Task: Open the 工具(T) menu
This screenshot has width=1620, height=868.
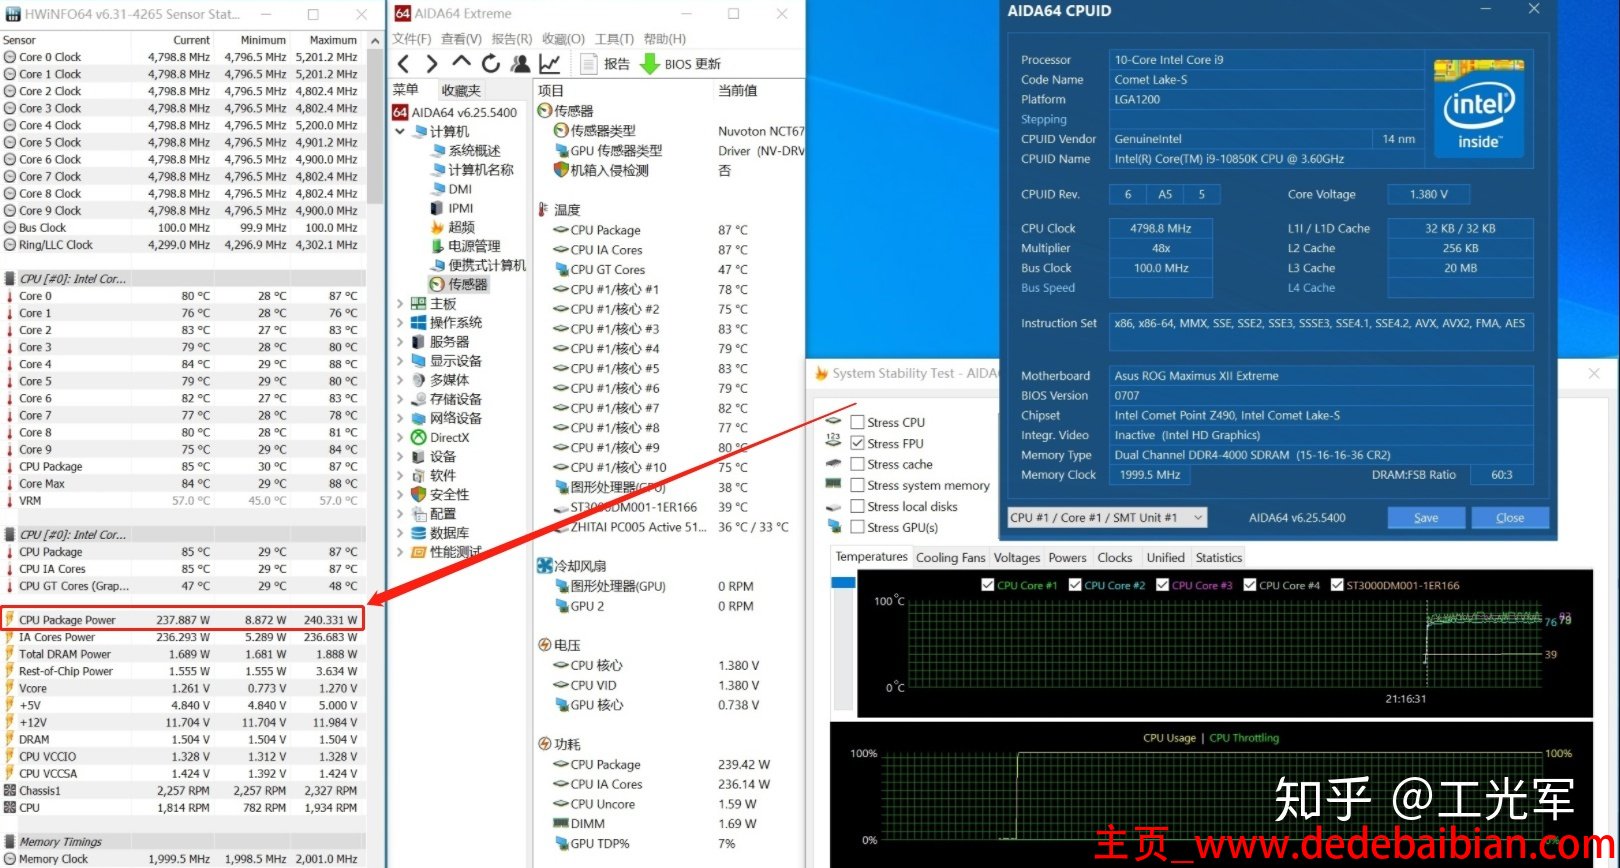Action: [x=614, y=39]
